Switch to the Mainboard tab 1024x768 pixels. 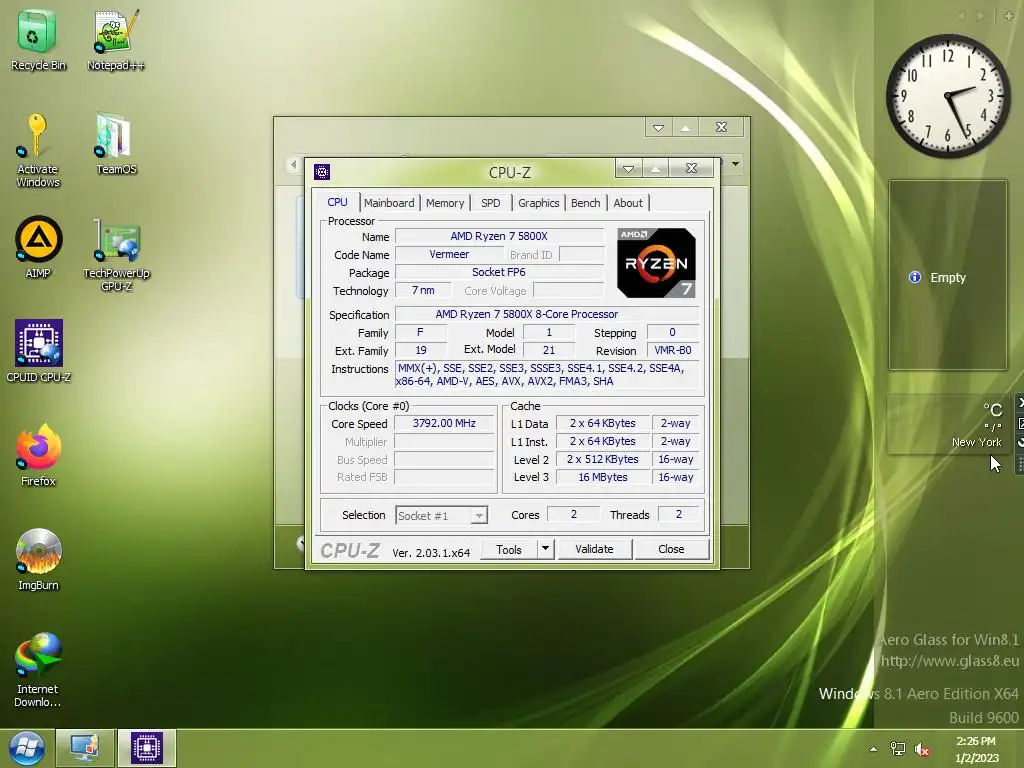click(x=389, y=203)
